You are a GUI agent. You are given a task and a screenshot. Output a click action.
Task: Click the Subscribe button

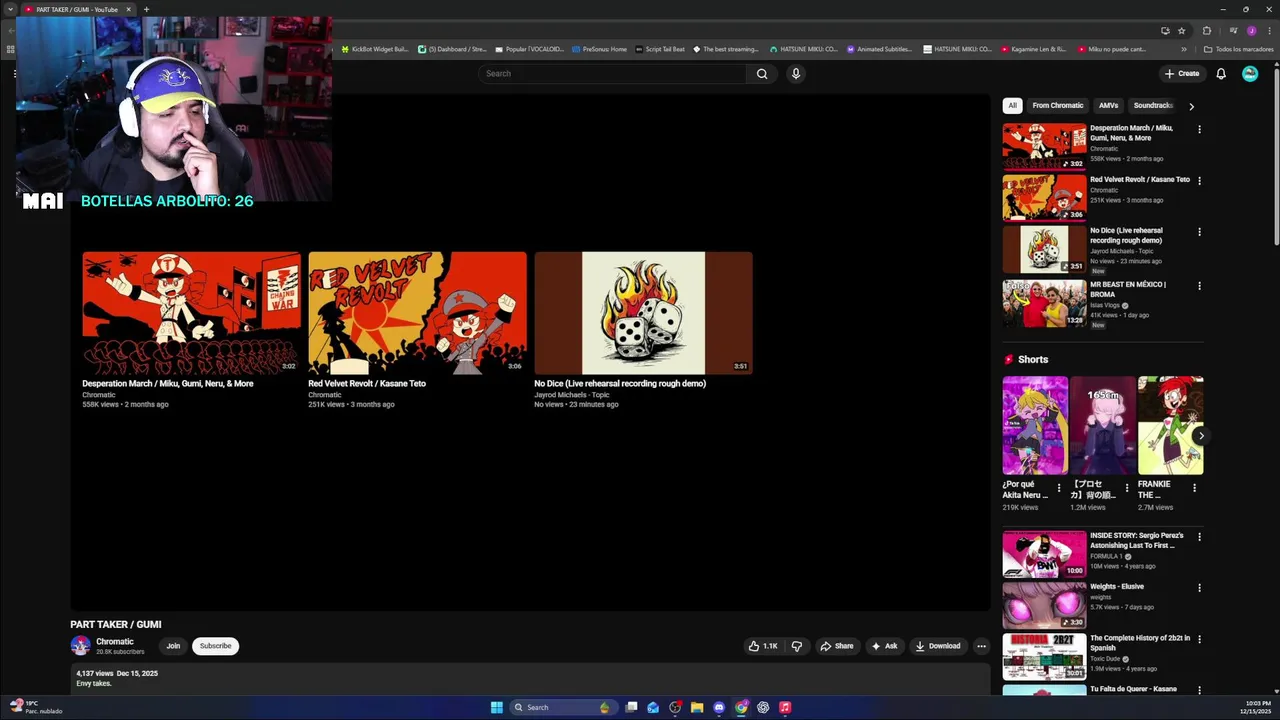(215, 646)
